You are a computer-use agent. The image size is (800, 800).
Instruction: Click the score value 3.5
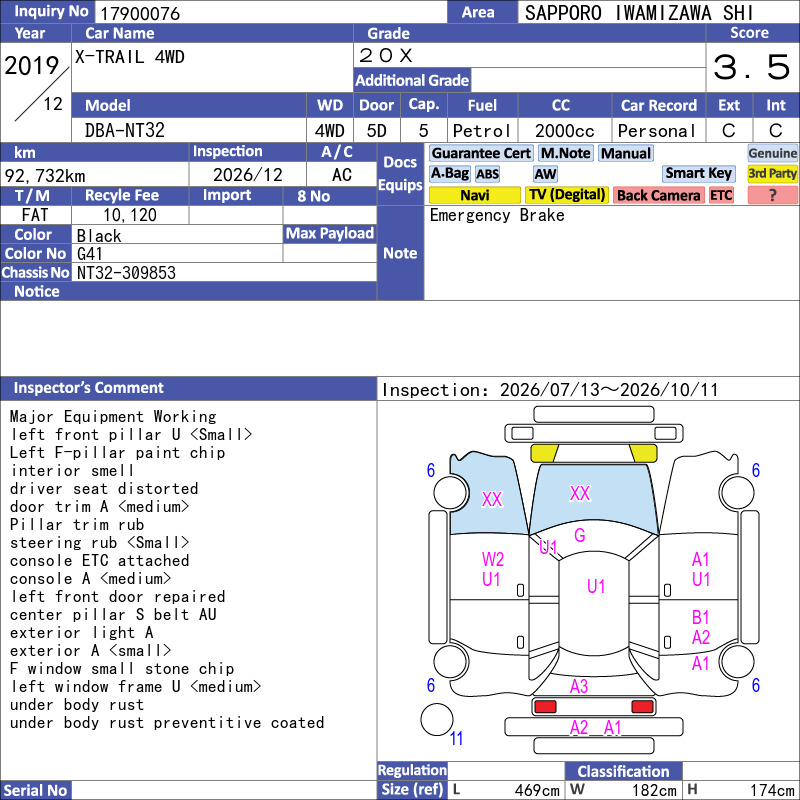752,67
